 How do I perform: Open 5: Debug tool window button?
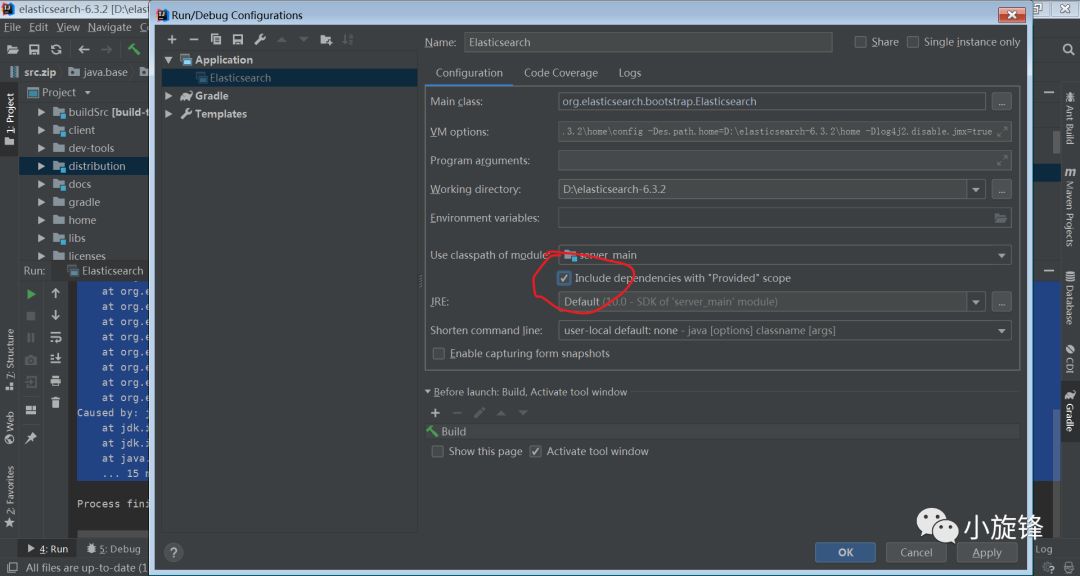[114, 549]
